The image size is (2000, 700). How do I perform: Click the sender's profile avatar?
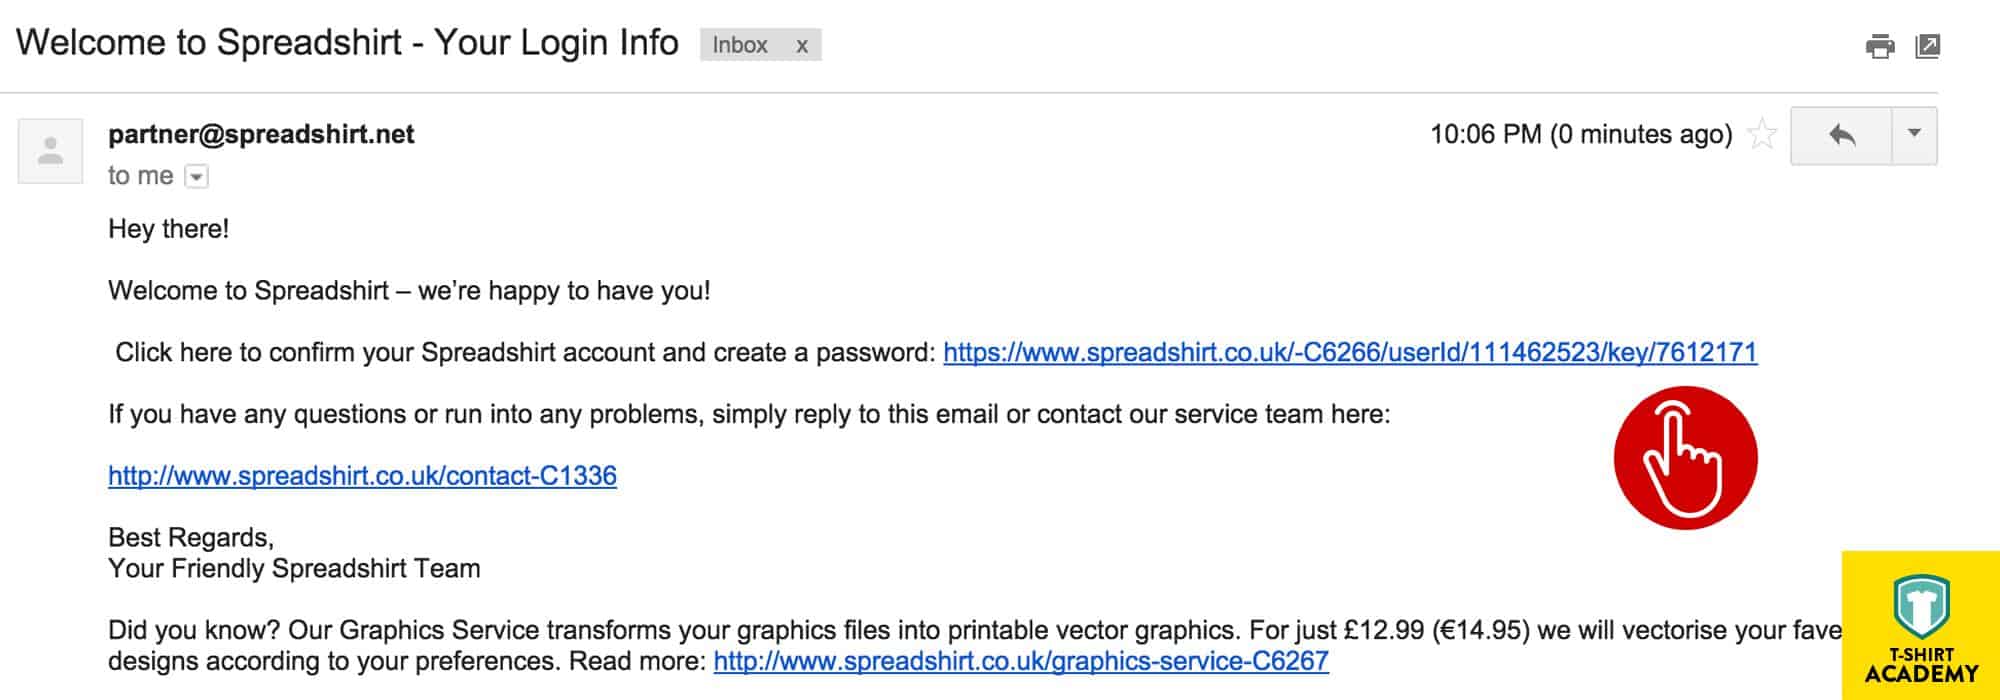pyautogui.click(x=50, y=151)
